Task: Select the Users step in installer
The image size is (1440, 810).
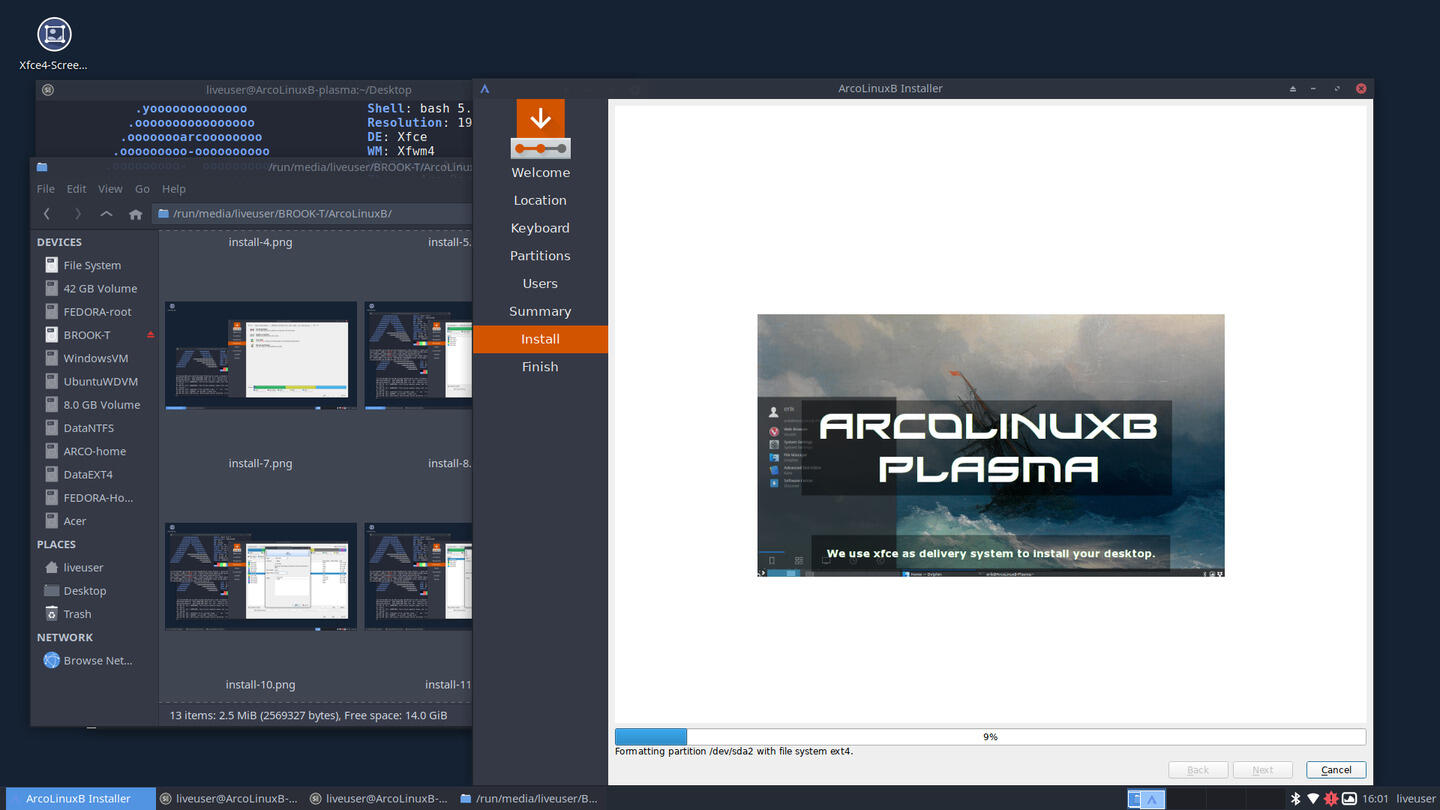Action: click(540, 284)
